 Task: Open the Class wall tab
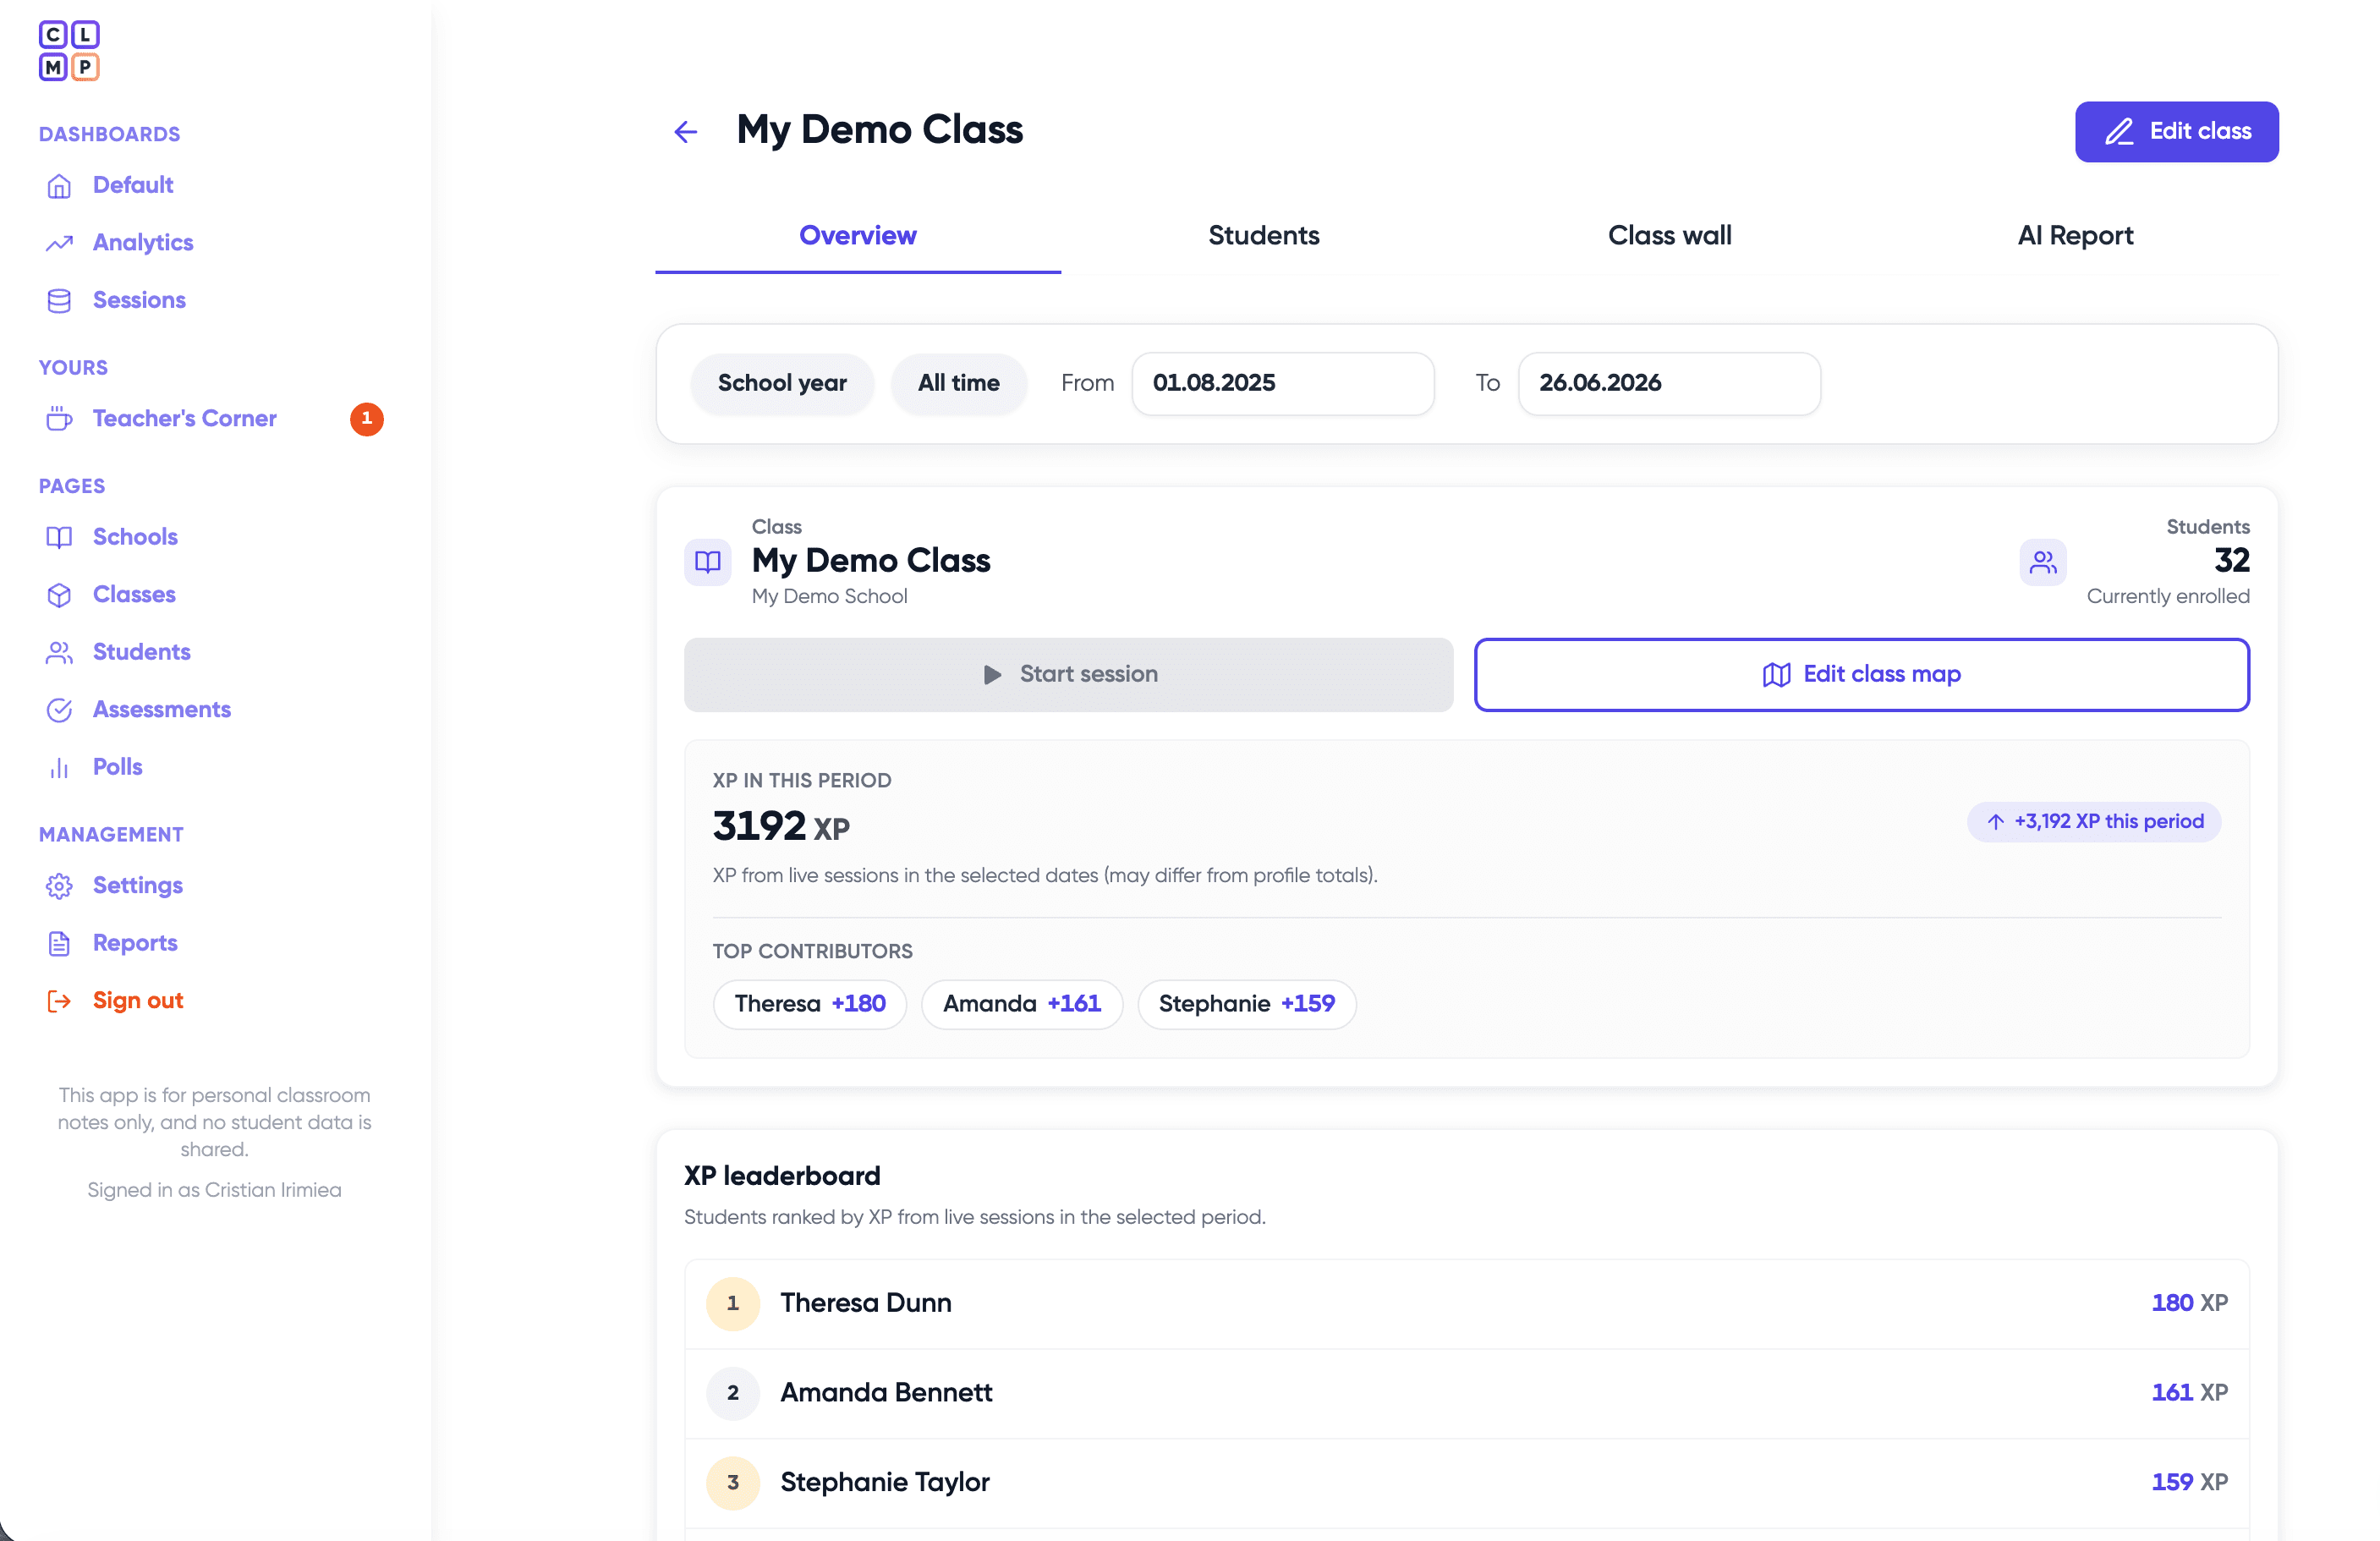(1670, 236)
